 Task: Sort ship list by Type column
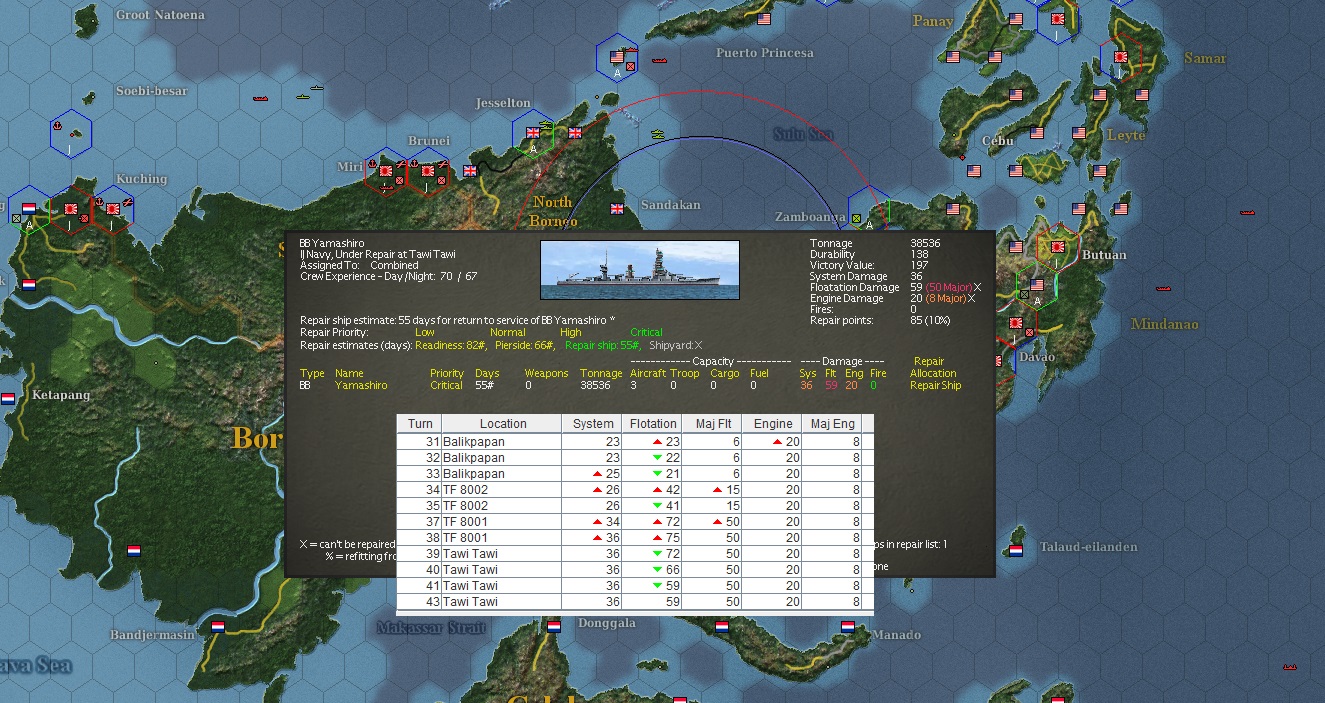[312, 373]
